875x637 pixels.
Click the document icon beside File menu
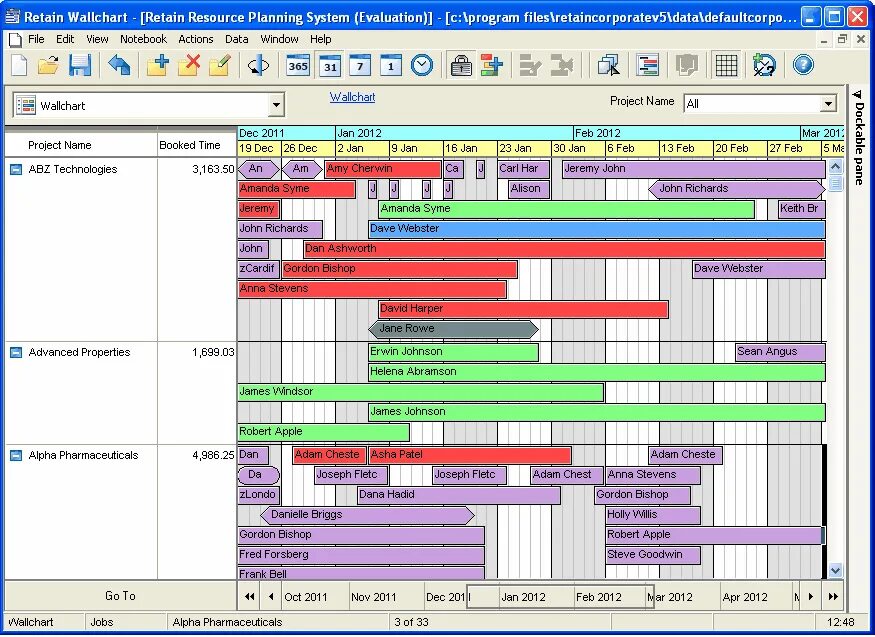15,40
